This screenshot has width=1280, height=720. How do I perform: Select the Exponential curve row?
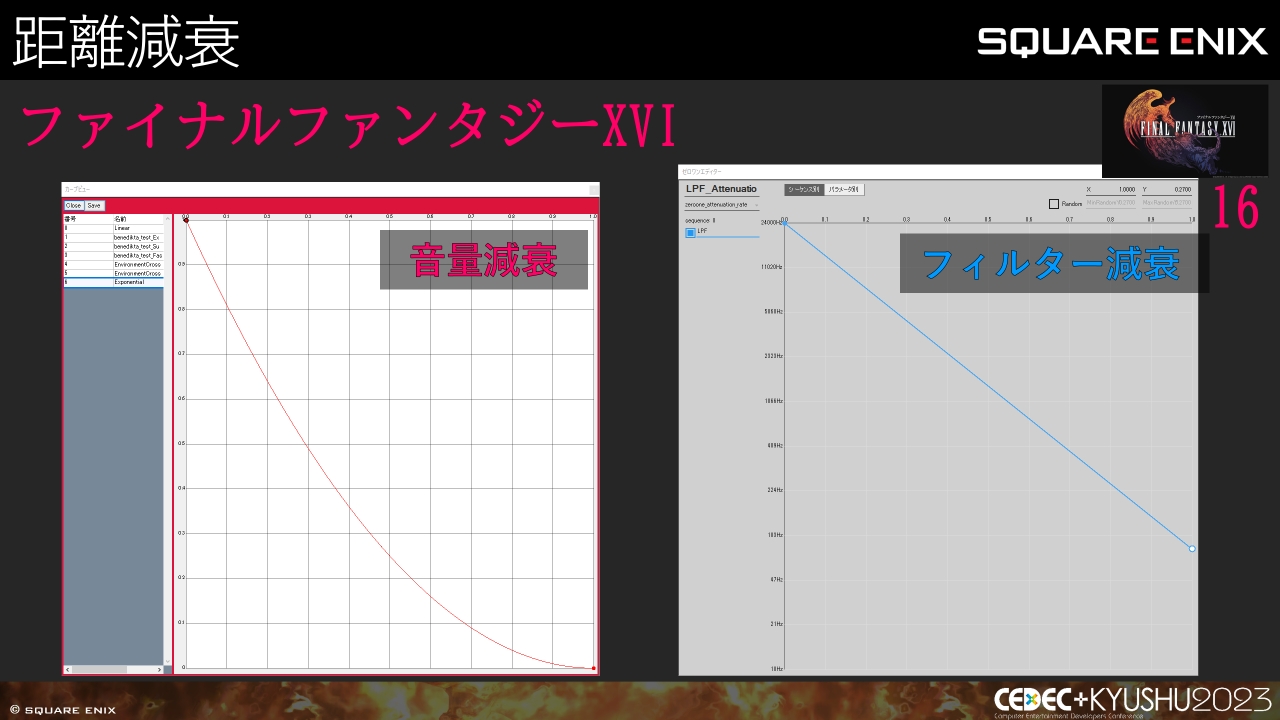point(113,283)
